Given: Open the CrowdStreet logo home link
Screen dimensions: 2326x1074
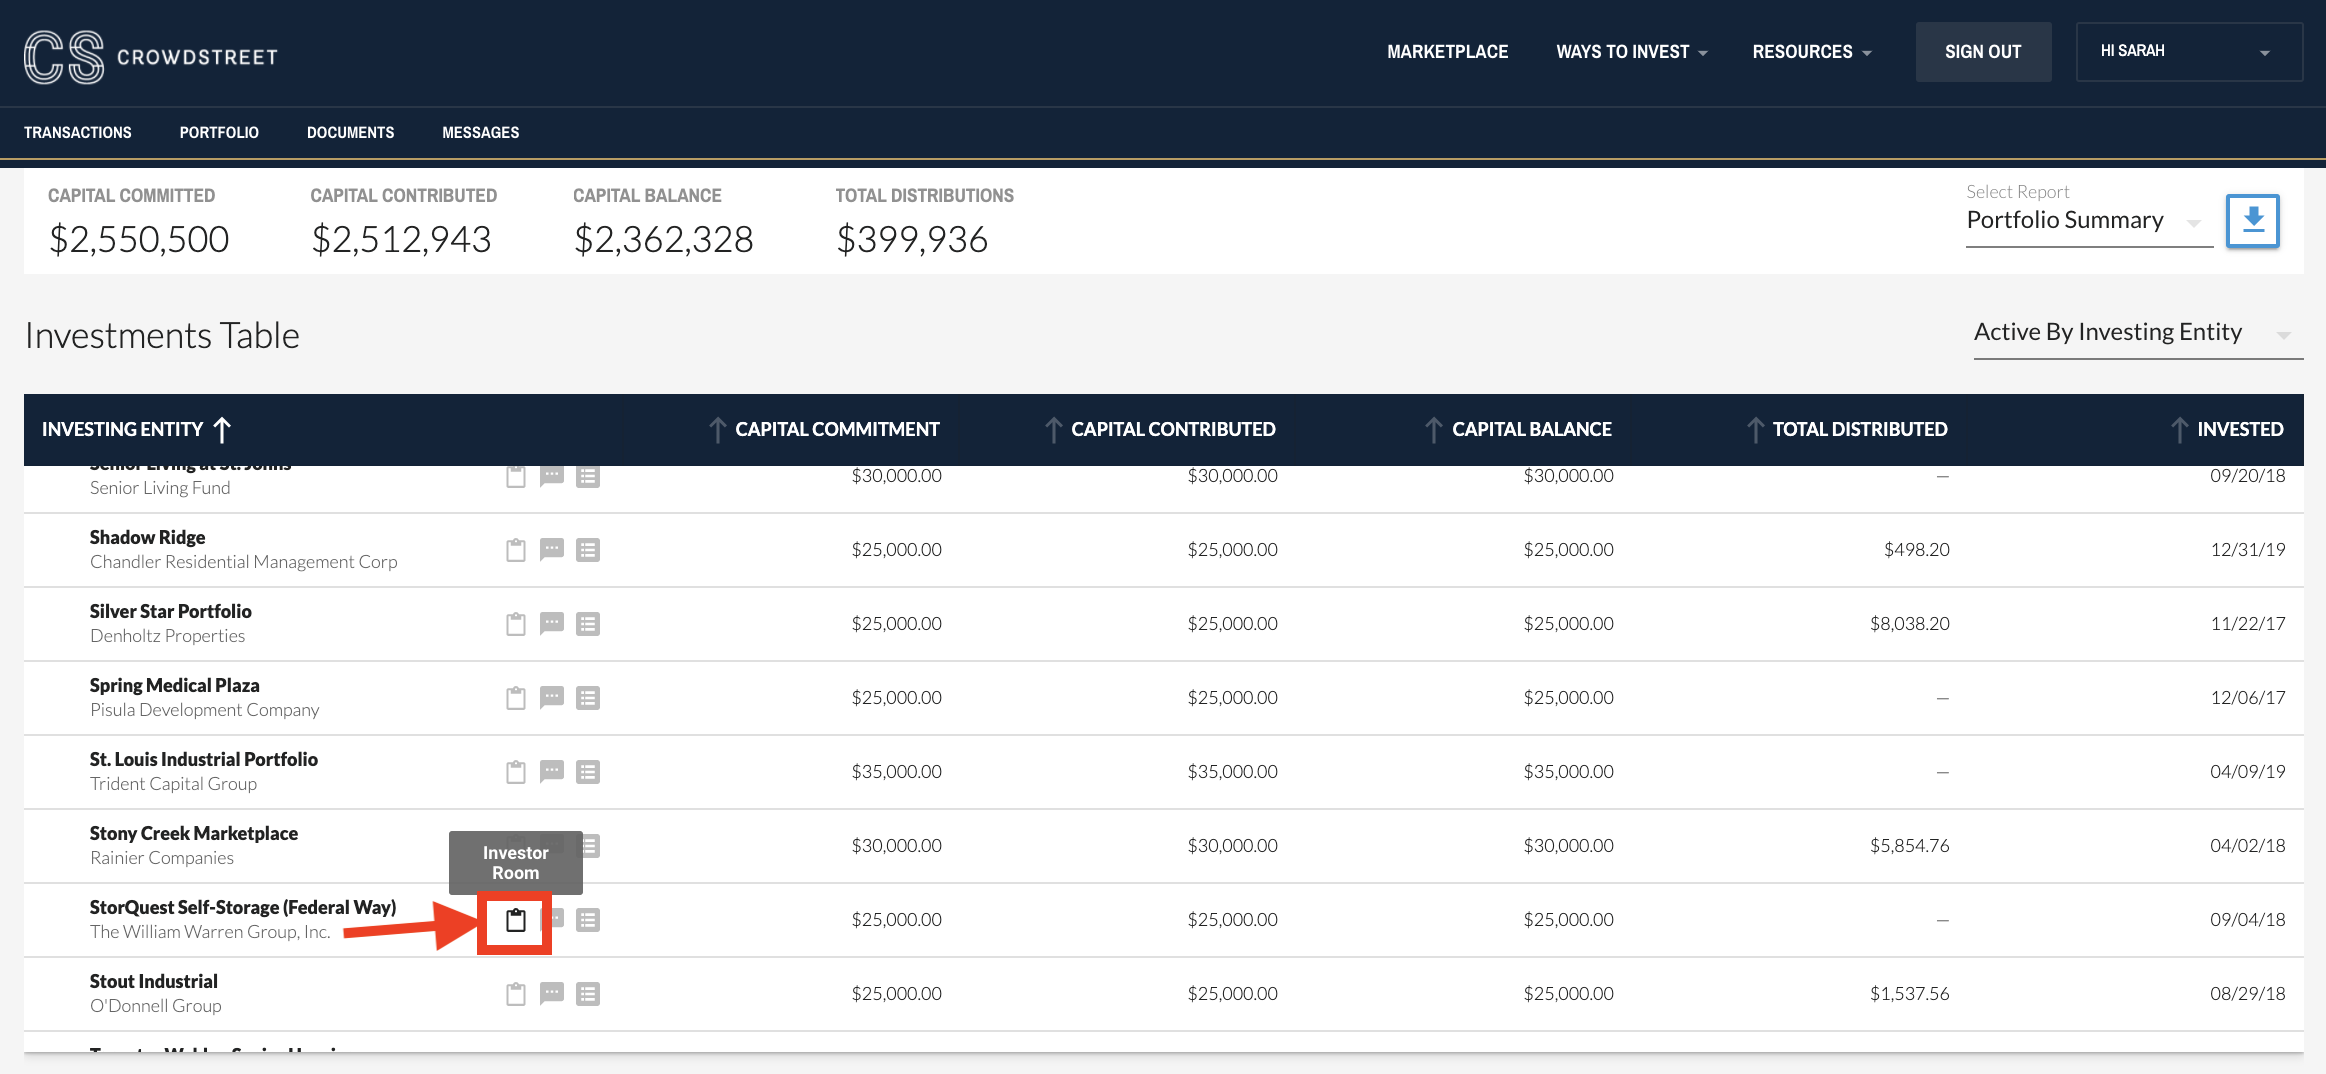Looking at the screenshot, I should coord(151,57).
